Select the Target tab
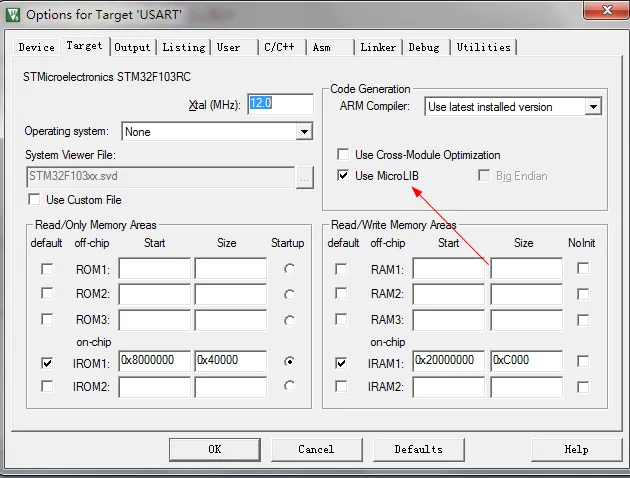This screenshot has height=478, width=630. (x=84, y=46)
